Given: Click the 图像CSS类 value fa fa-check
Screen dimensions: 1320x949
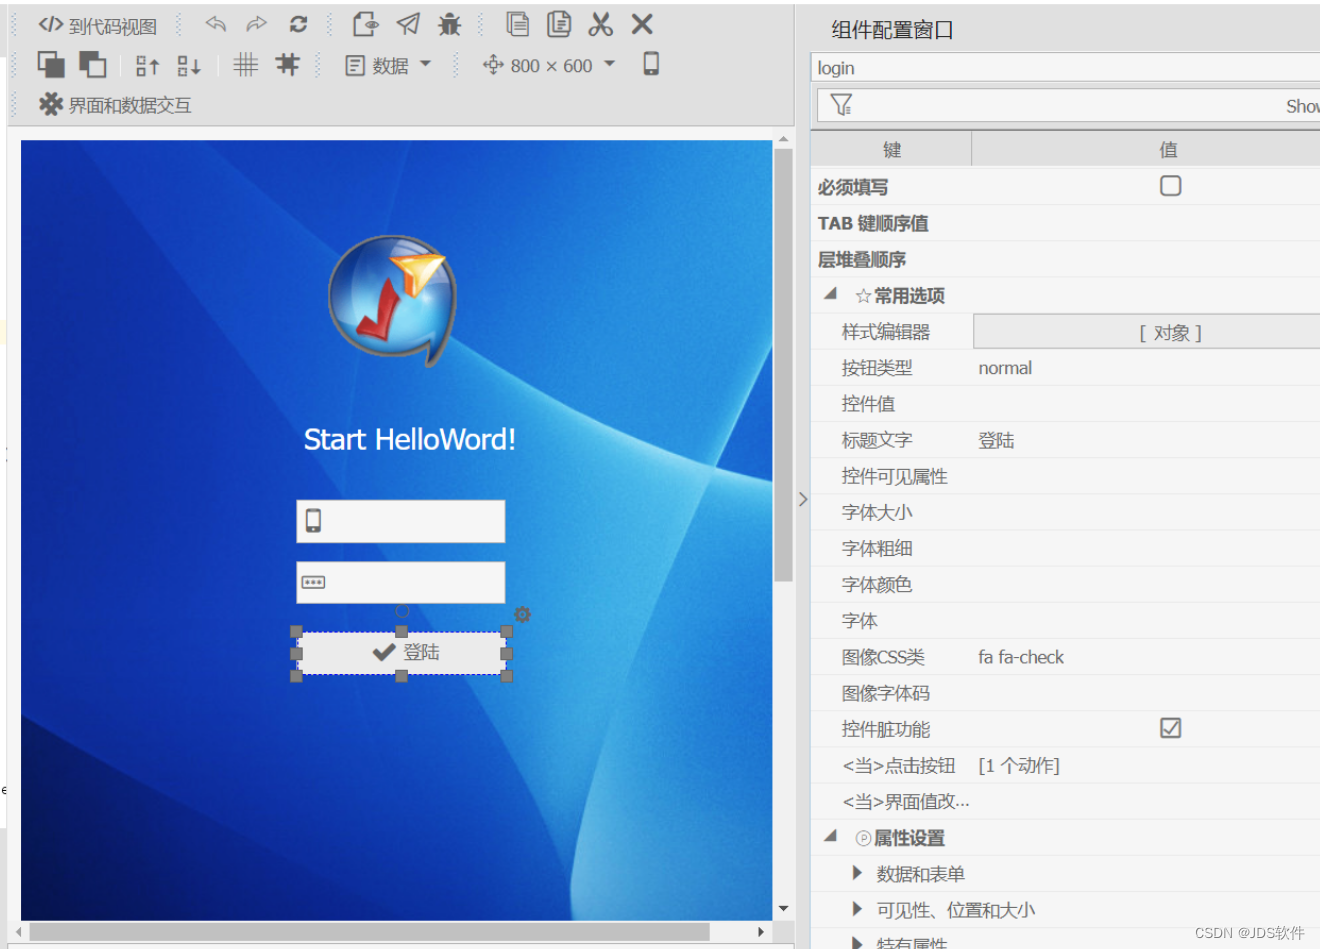Looking at the screenshot, I should tap(1021, 657).
